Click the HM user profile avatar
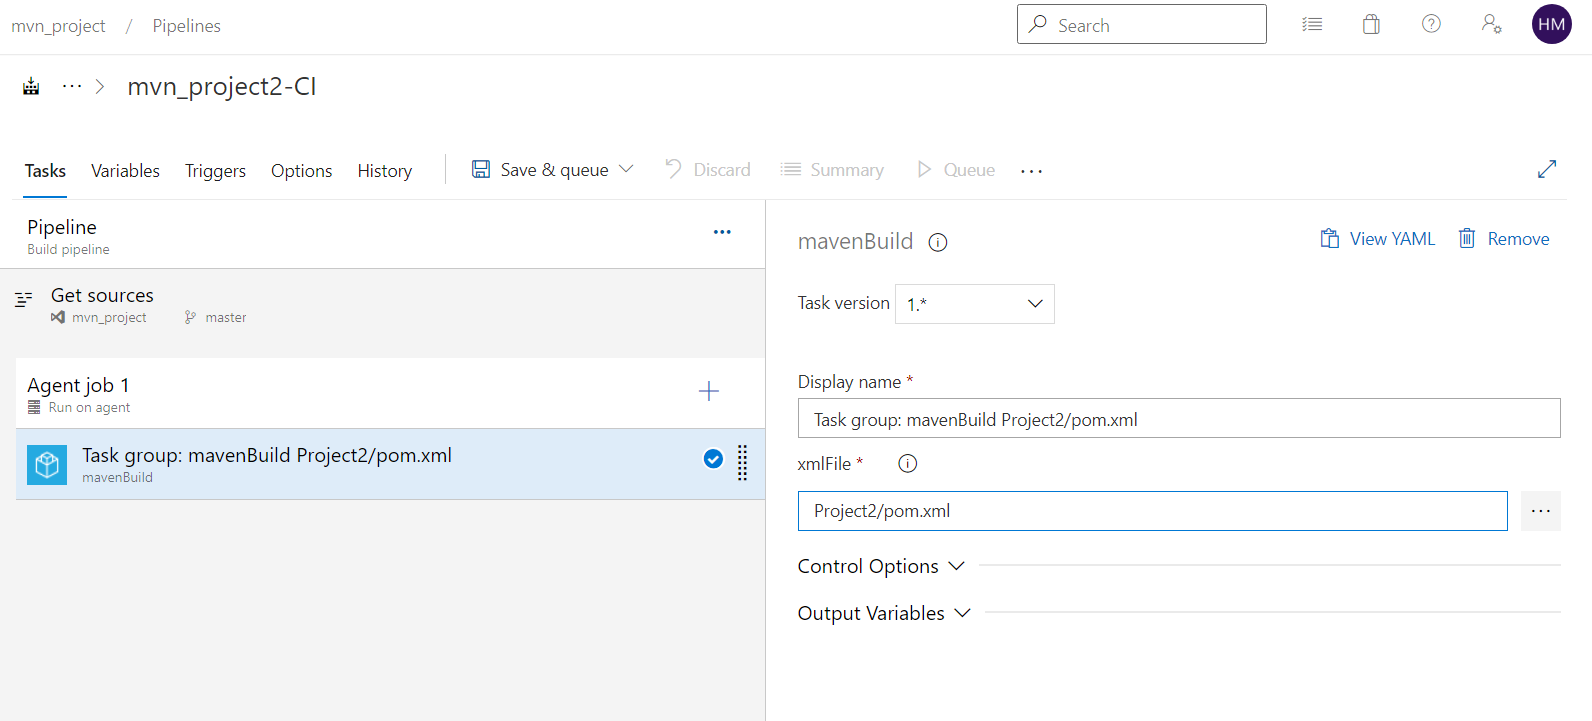The width and height of the screenshot is (1592, 721). tap(1551, 24)
